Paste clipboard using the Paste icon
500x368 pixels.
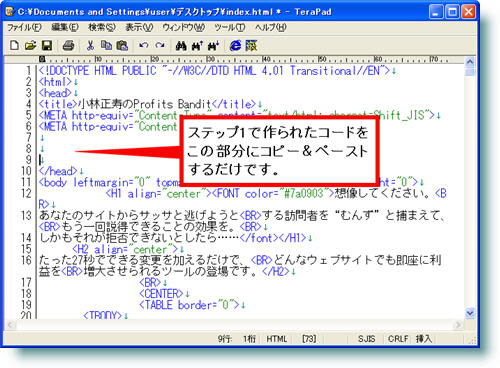click(x=122, y=45)
